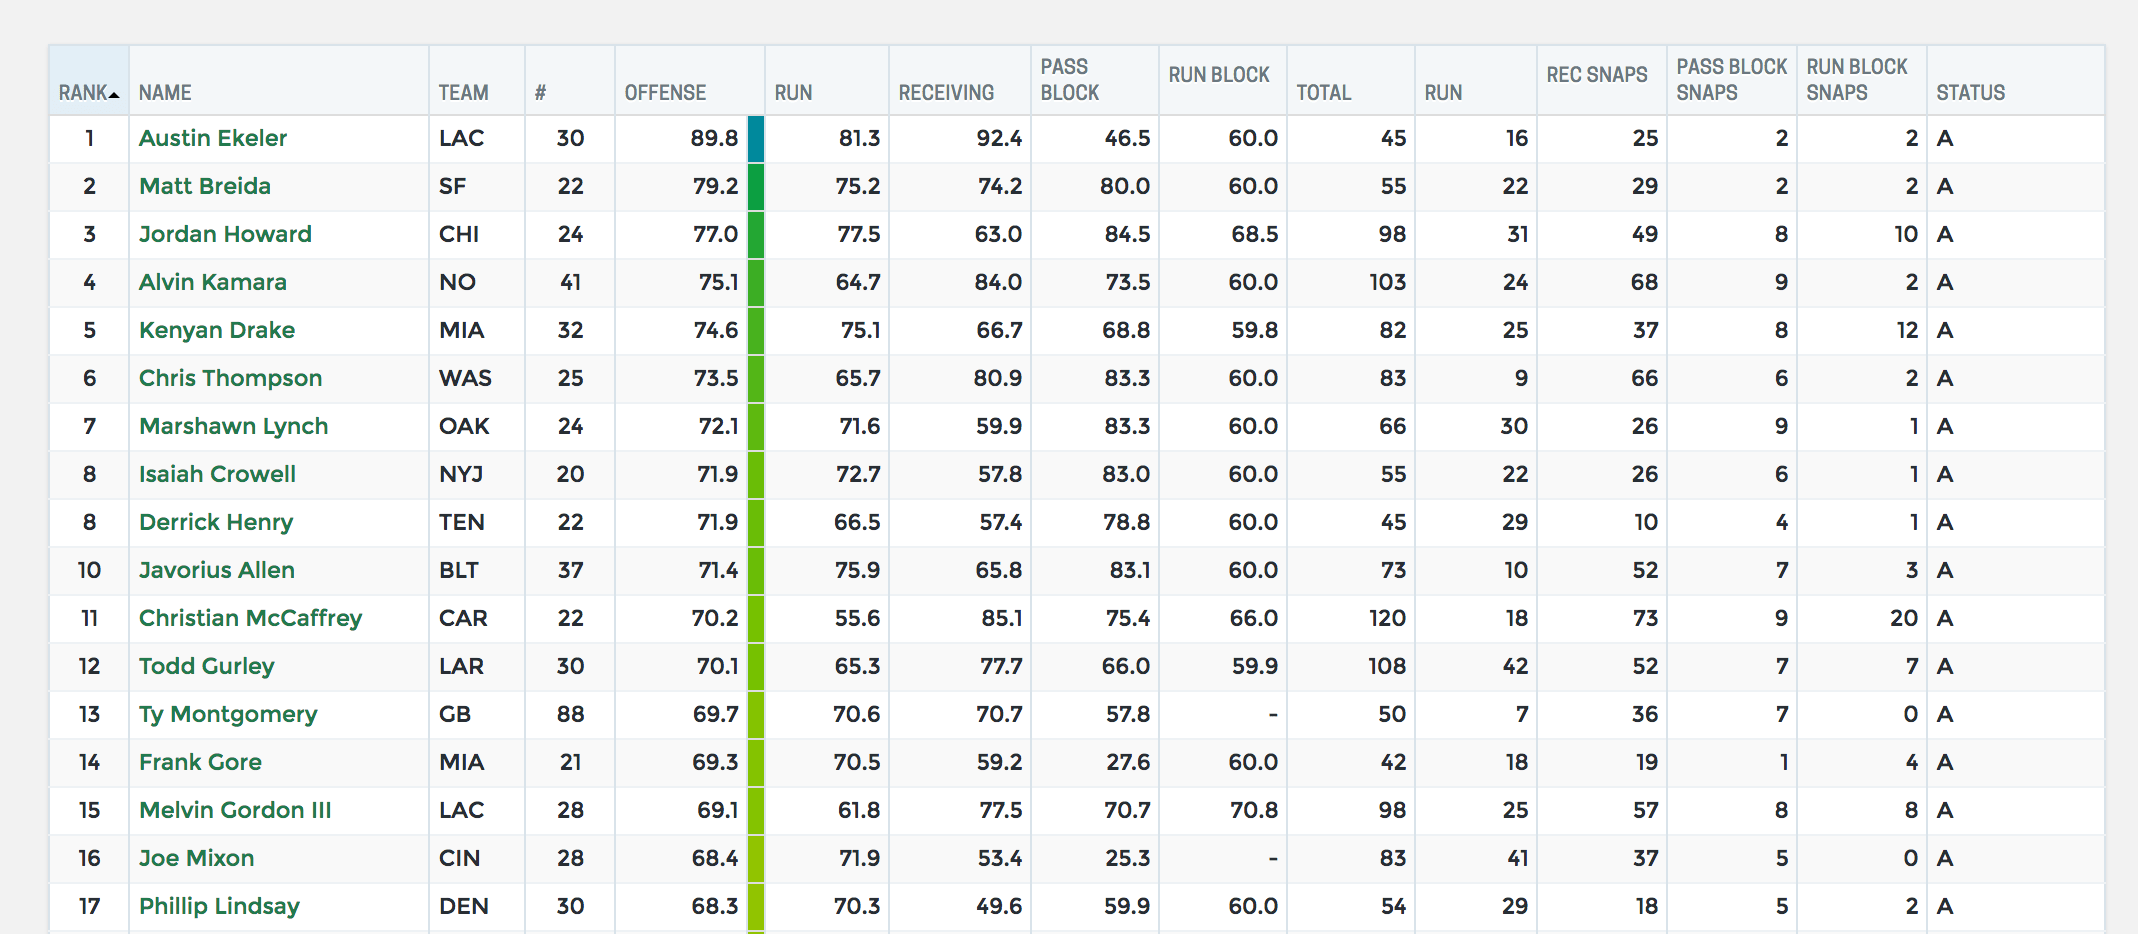This screenshot has height=934, width=2138.
Task: Open Christian McCaffrey's player page
Action: click(250, 618)
